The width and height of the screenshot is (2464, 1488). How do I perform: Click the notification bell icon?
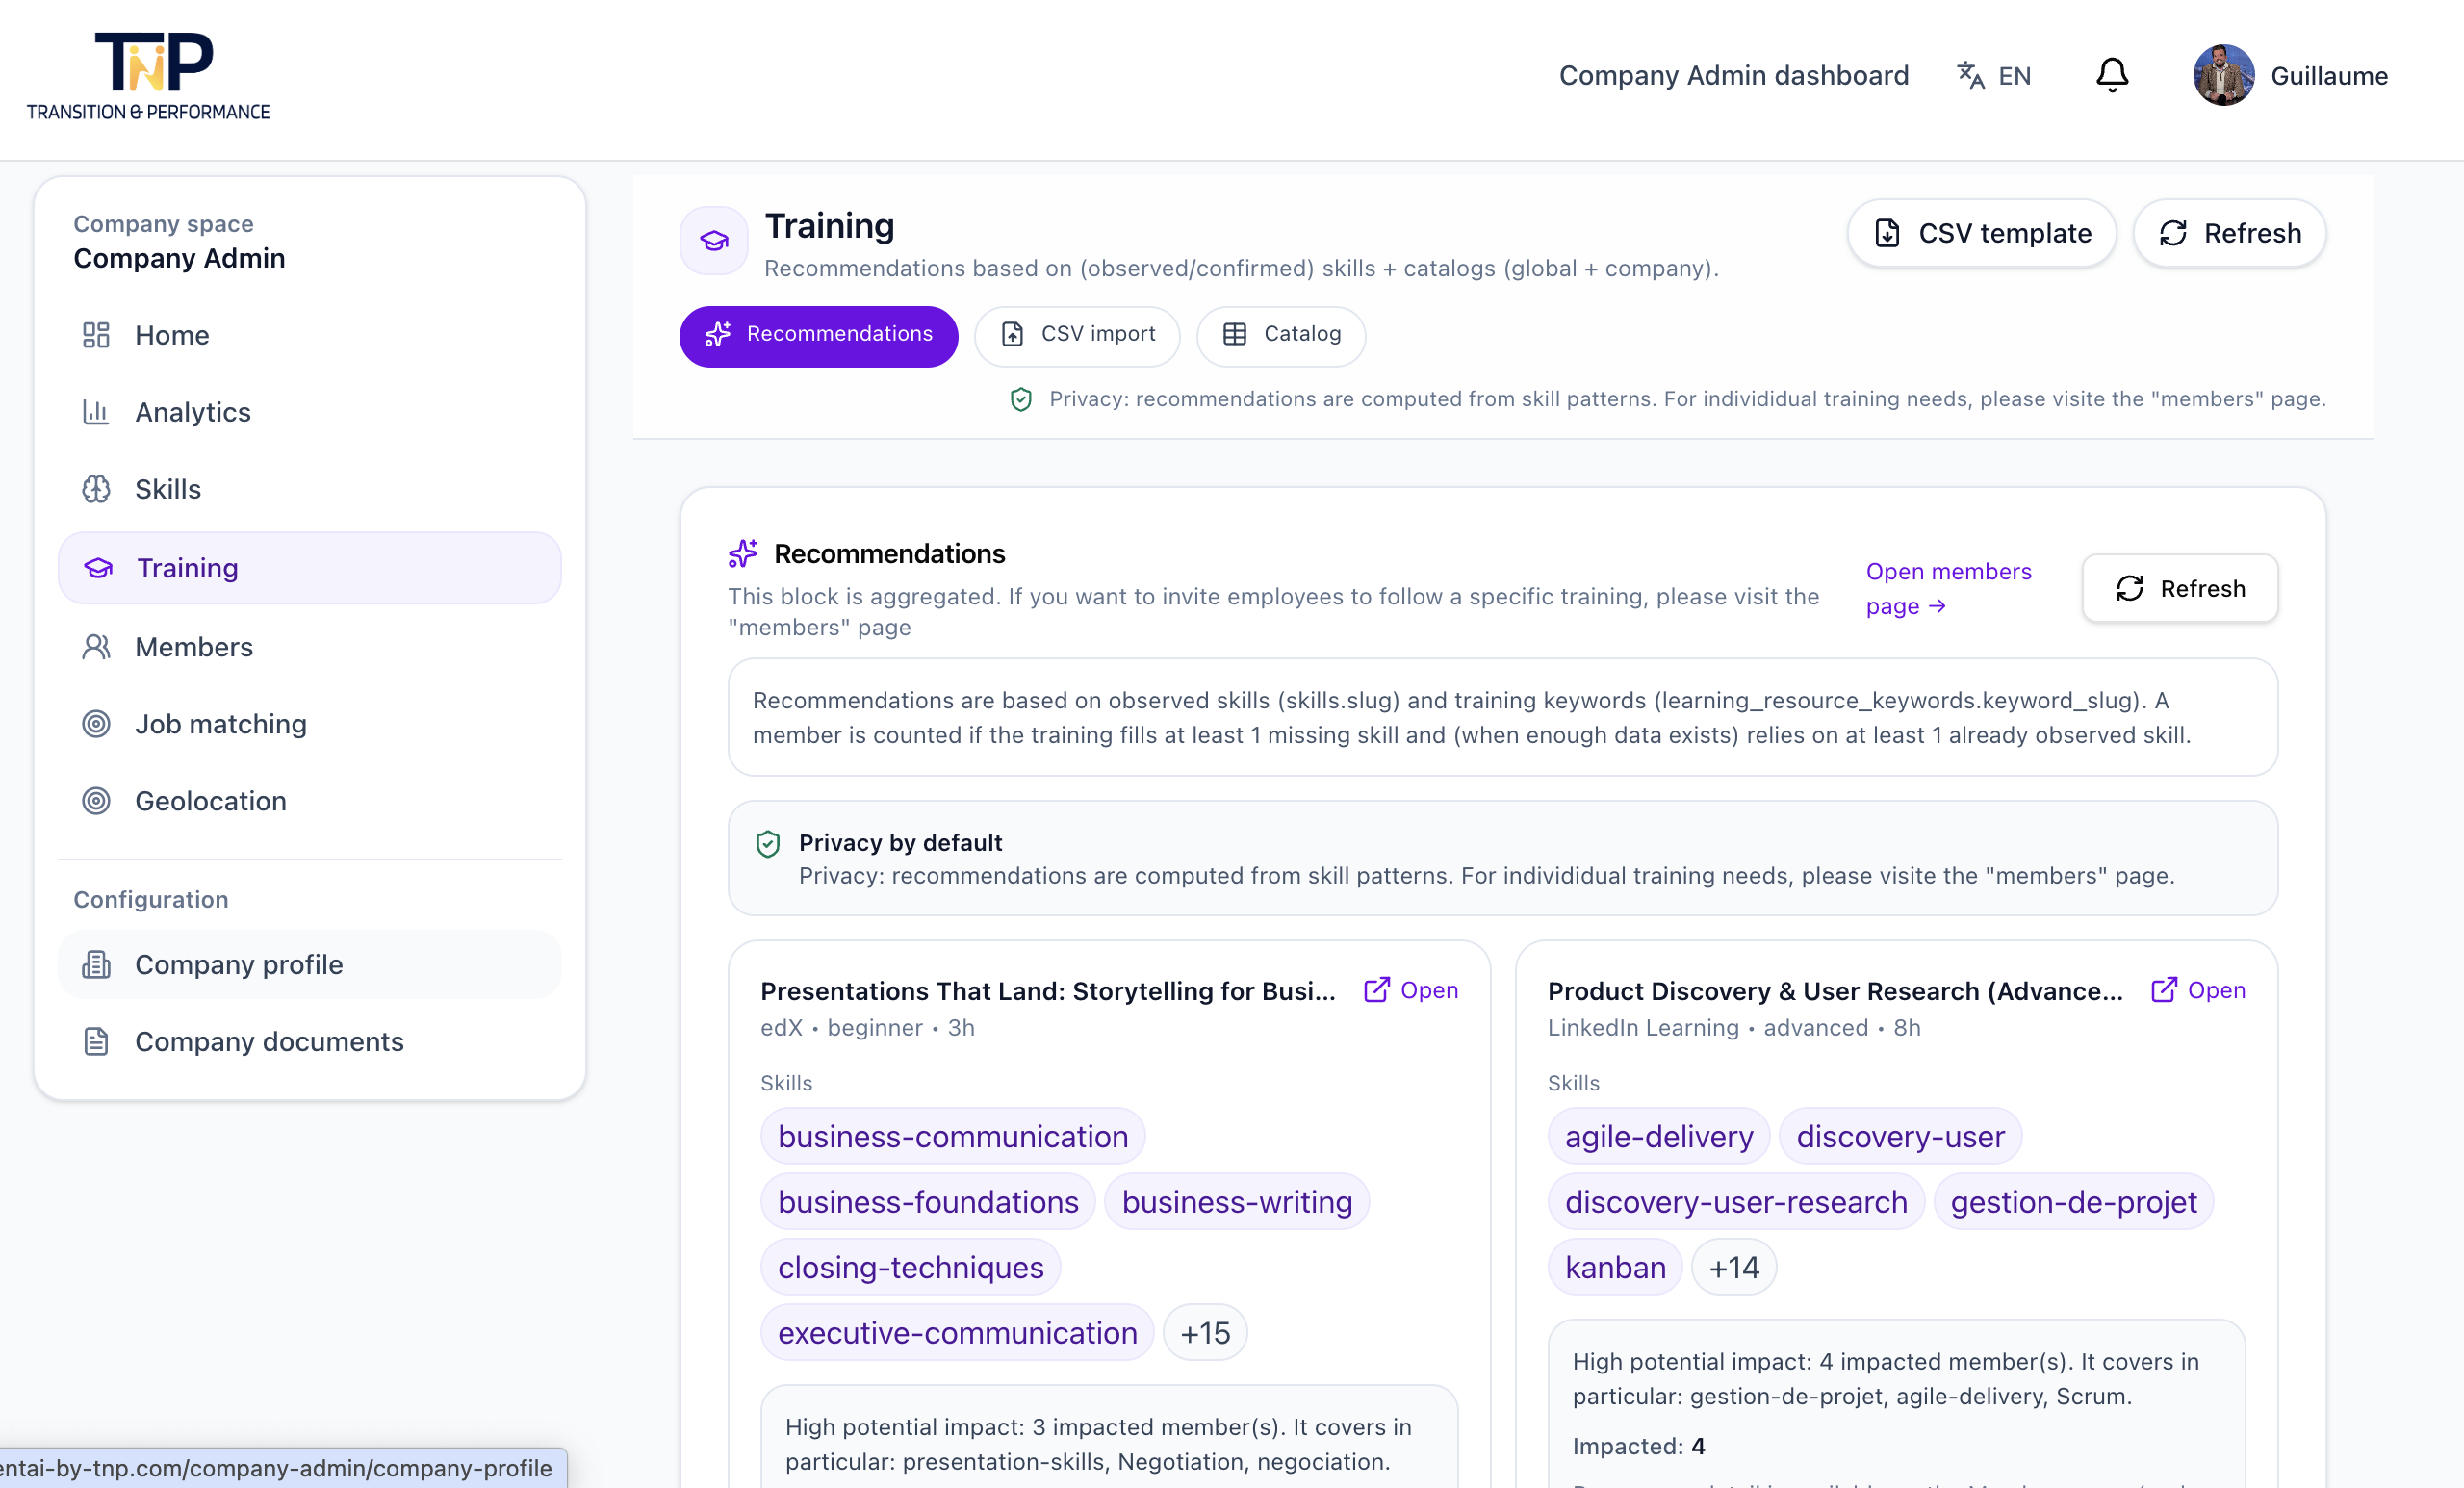[2111, 76]
